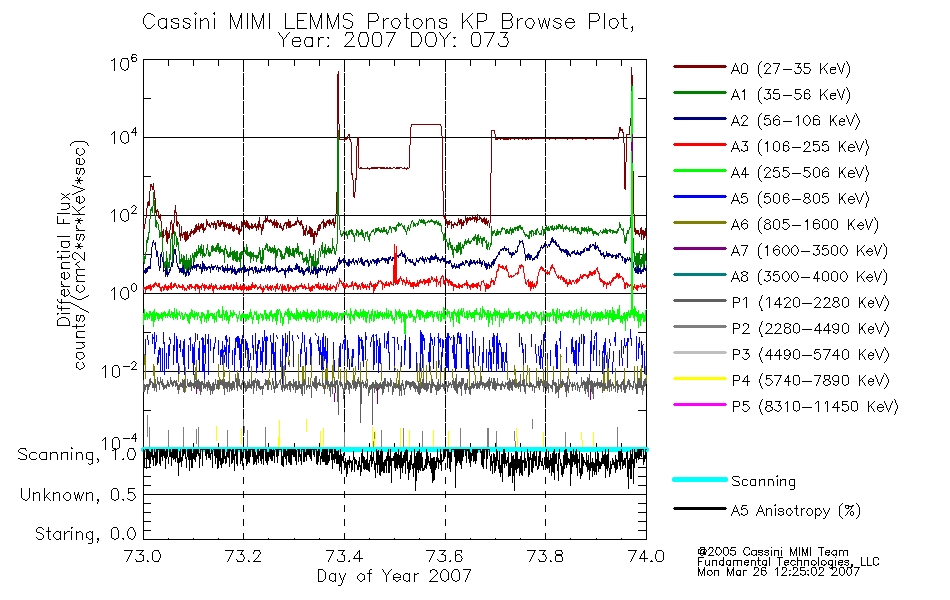Click the Scanning, 1.0 axis label
The width and height of the screenshot is (950, 600).
(77, 455)
